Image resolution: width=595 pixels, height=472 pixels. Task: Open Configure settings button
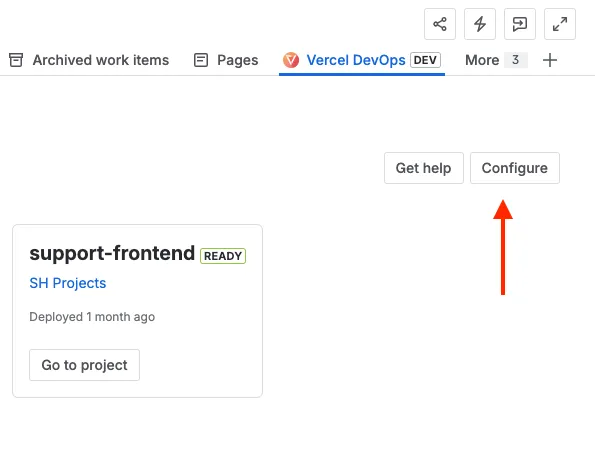515,168
